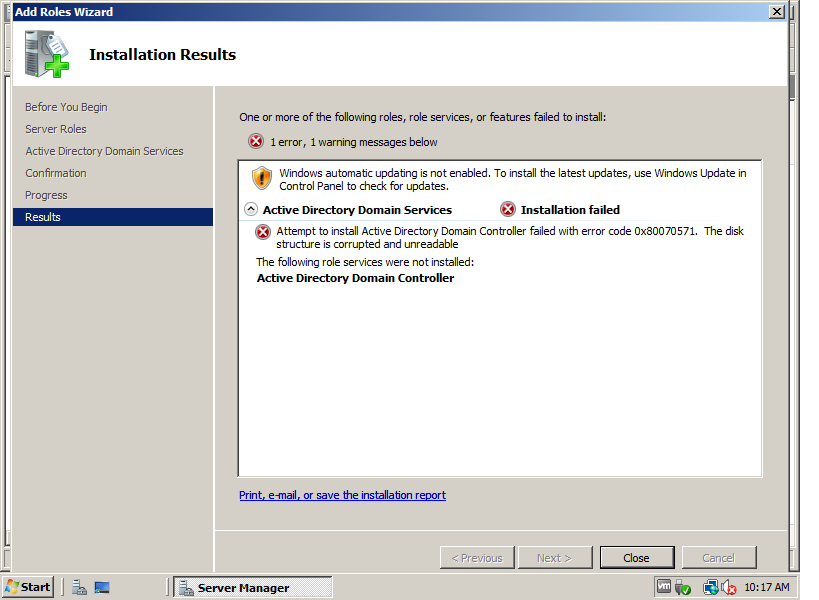Close the Add Roles Wizard window
Viewport: 819px width, 600px height.
[777, 11]
